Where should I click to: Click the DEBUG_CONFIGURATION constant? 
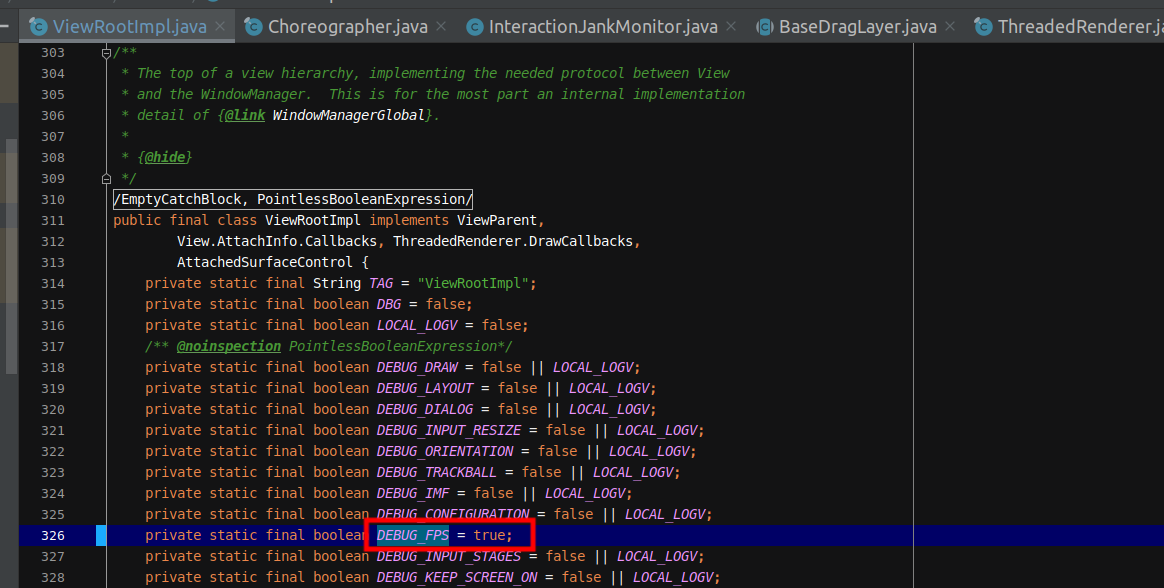pos(453,514)
